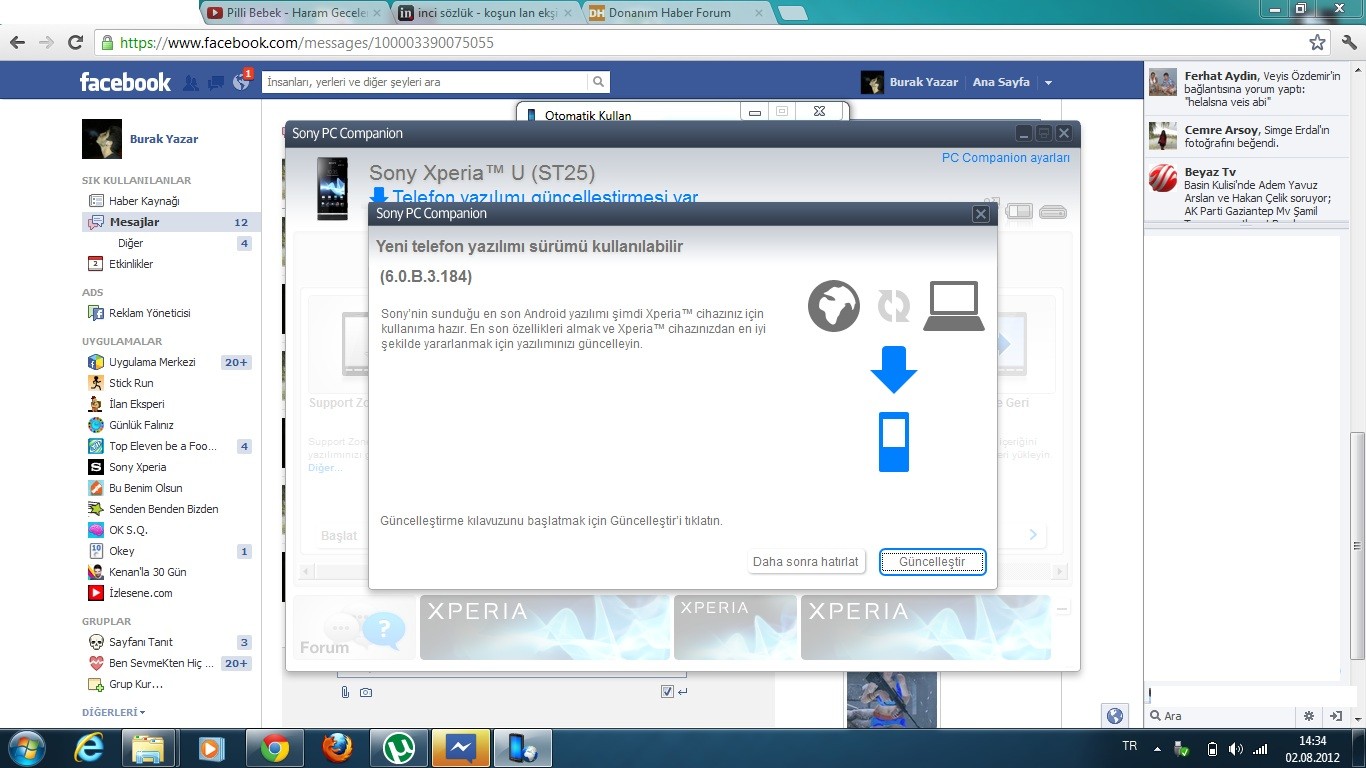Open Windows Start menu
Image resolution: width=1366 pixels, height=768 pixels.
[25, 748]
